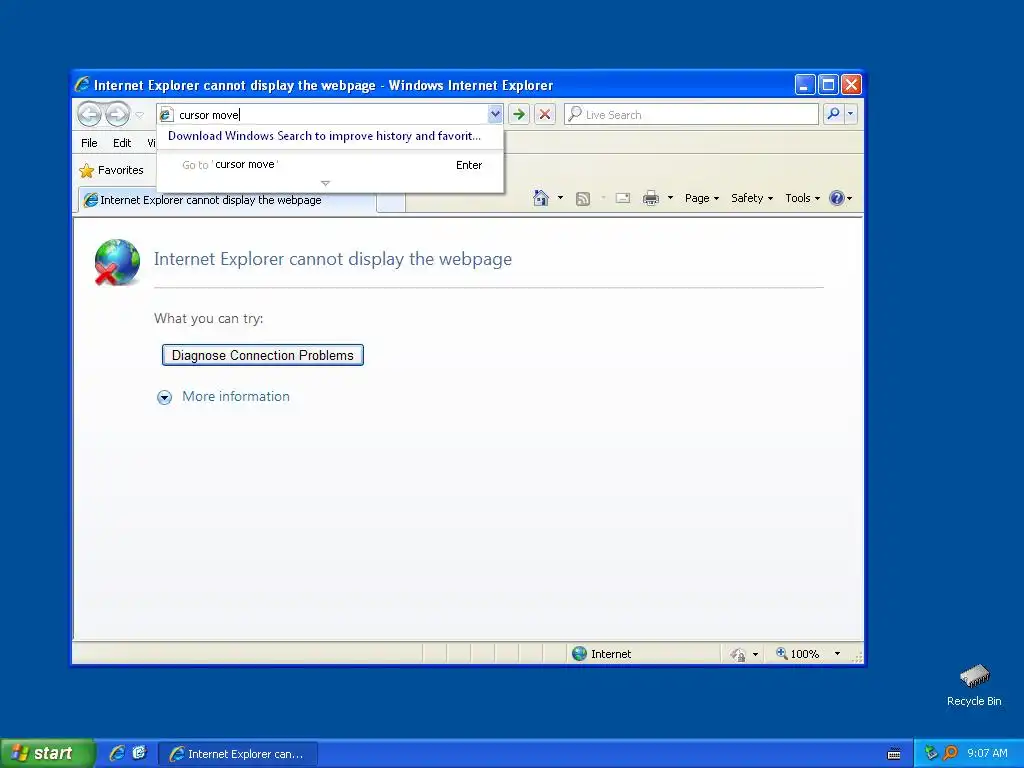
Task: Open the Edit menu
Action: click(121, 143)
